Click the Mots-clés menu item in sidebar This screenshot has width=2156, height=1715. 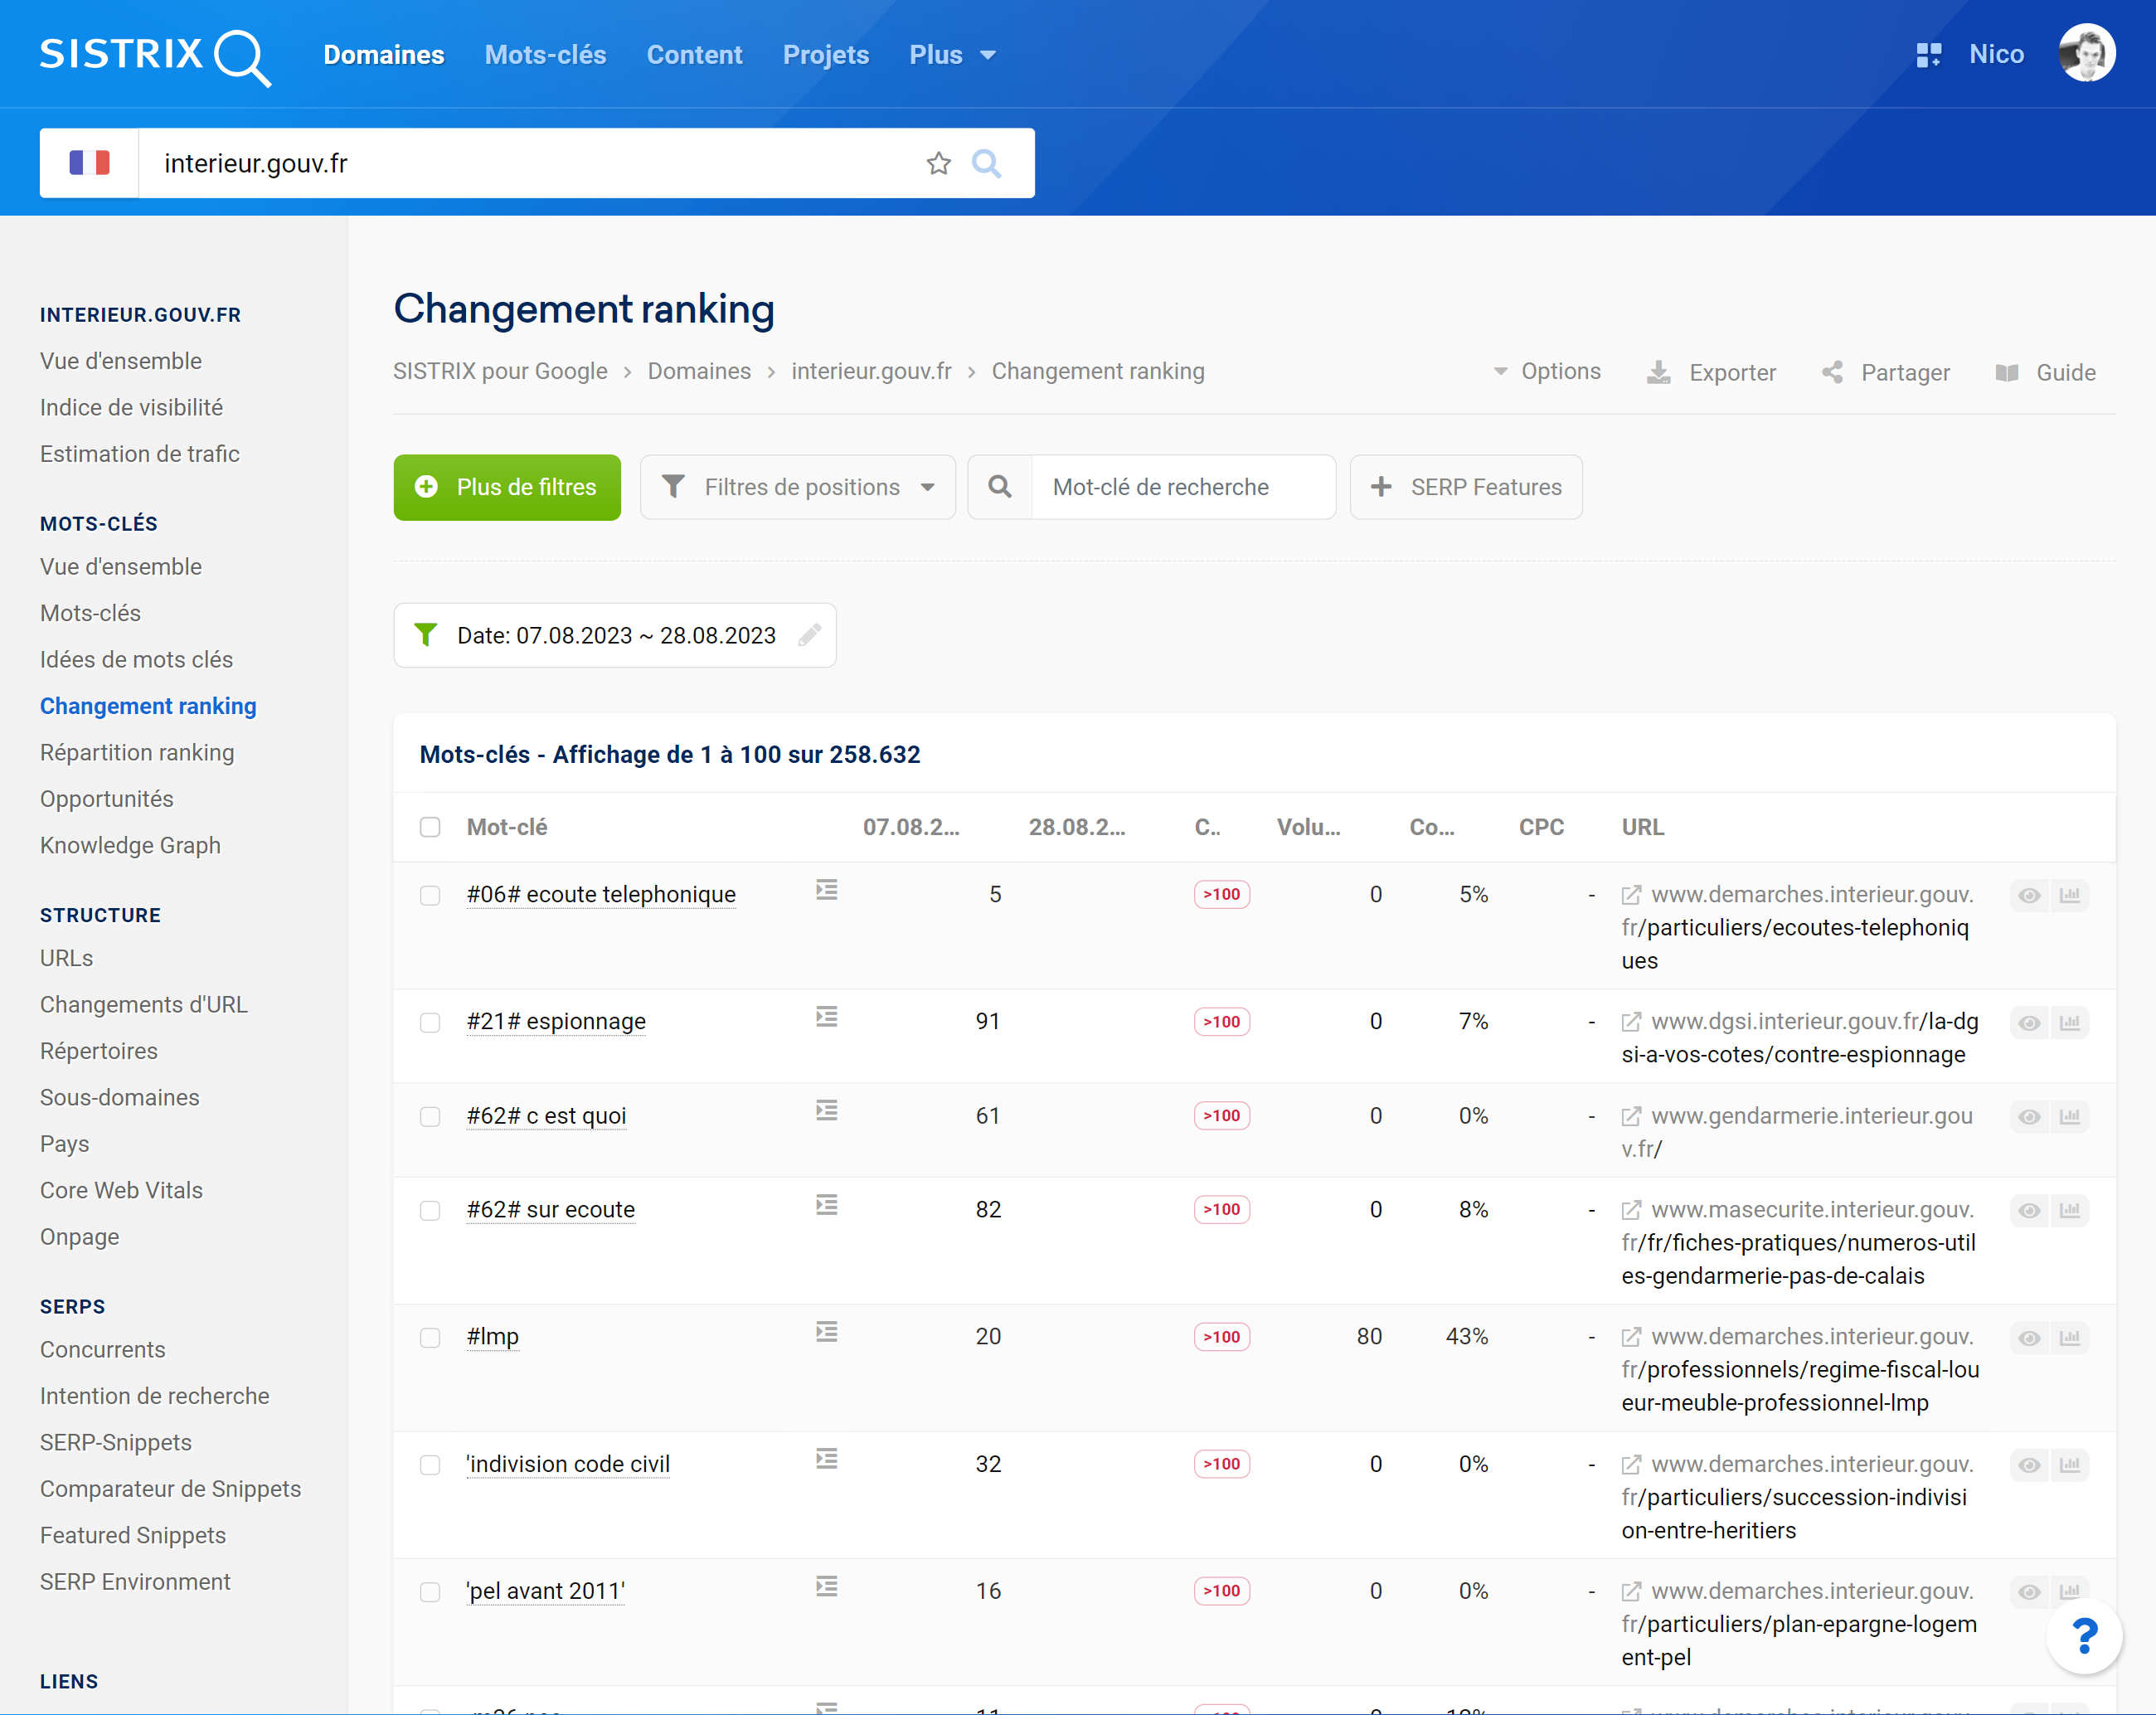click(90, 613)
